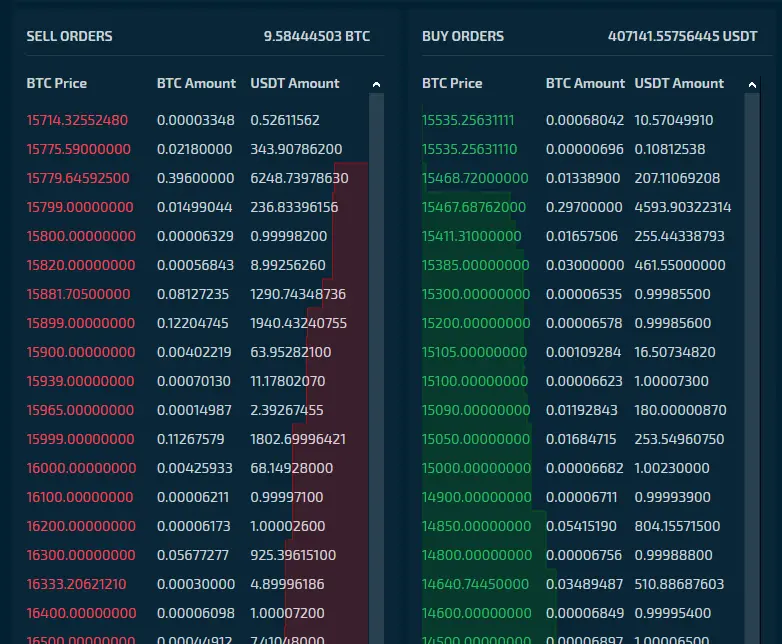Viewport: 782px width, 644px height.
Task: Select buy price 15535.25631110
Action: point(469,149)
